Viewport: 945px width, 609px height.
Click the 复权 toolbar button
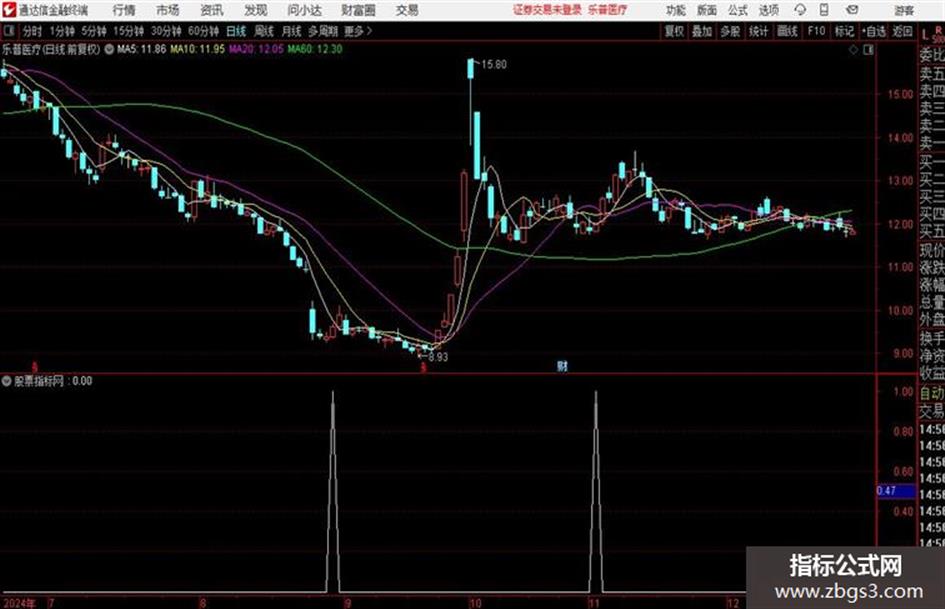coord(674,31)
